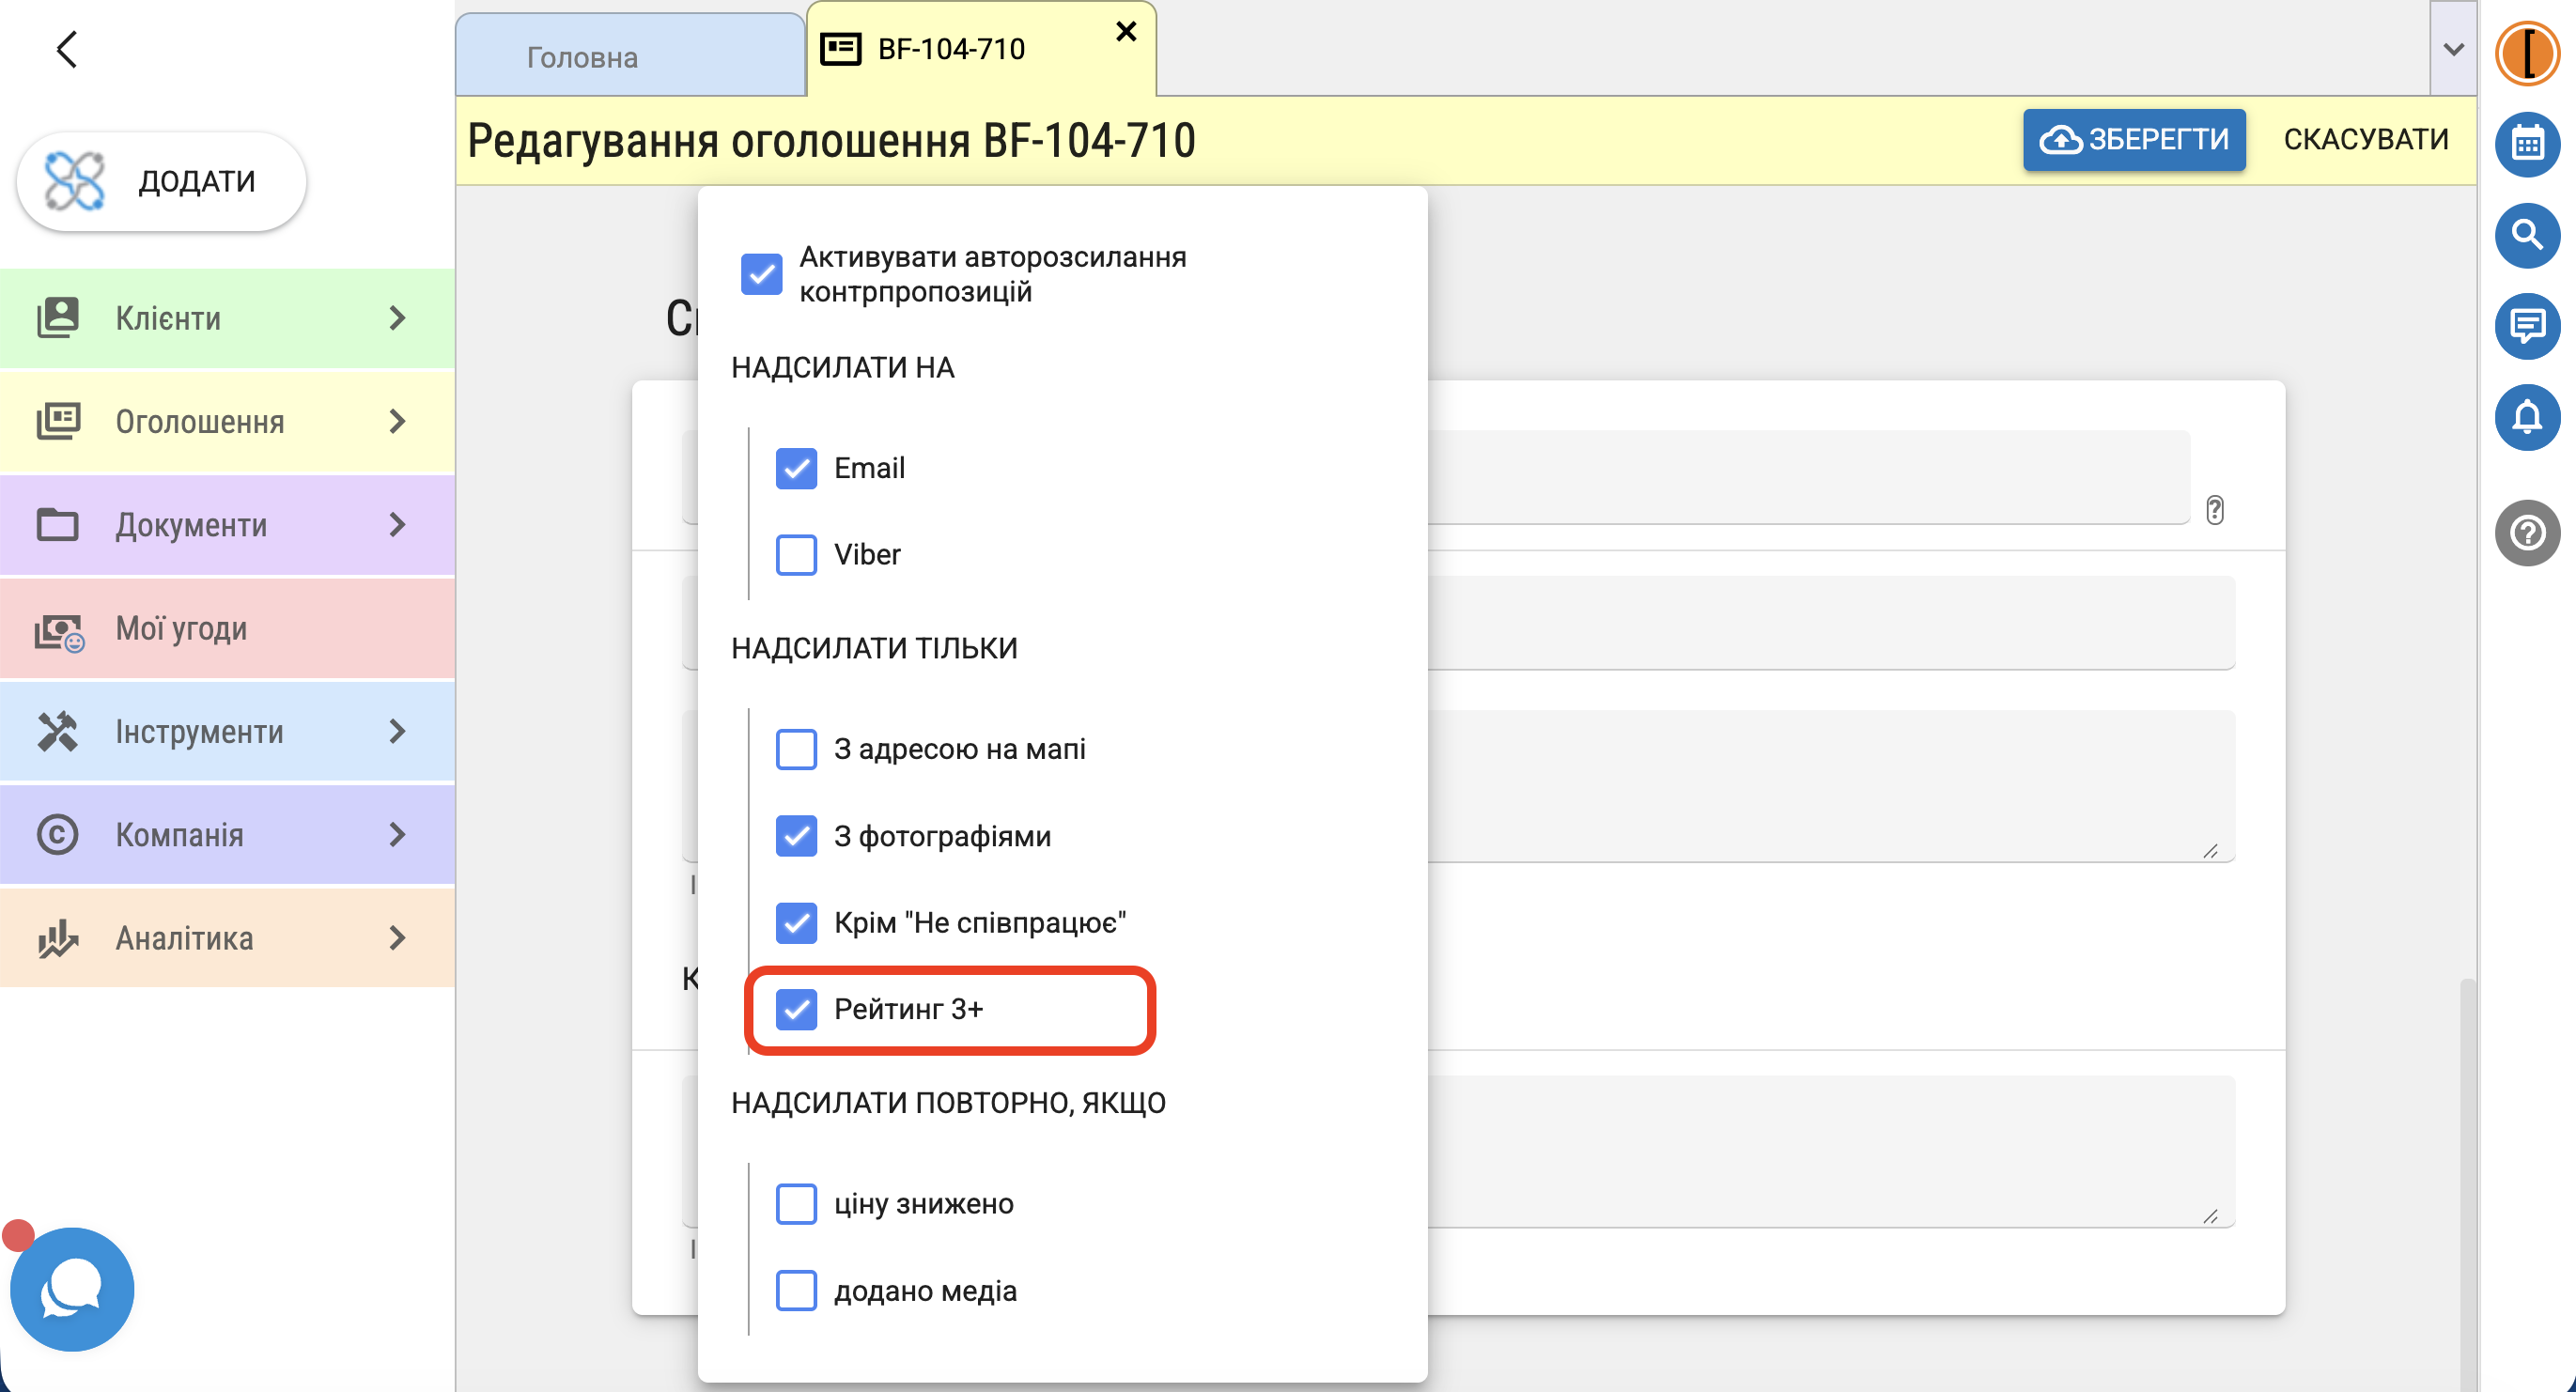This screenshot has height=1392, width=2576.
Task: Uncheck the Рейтинг 3+ checkbox
Action: [796, 1009]
